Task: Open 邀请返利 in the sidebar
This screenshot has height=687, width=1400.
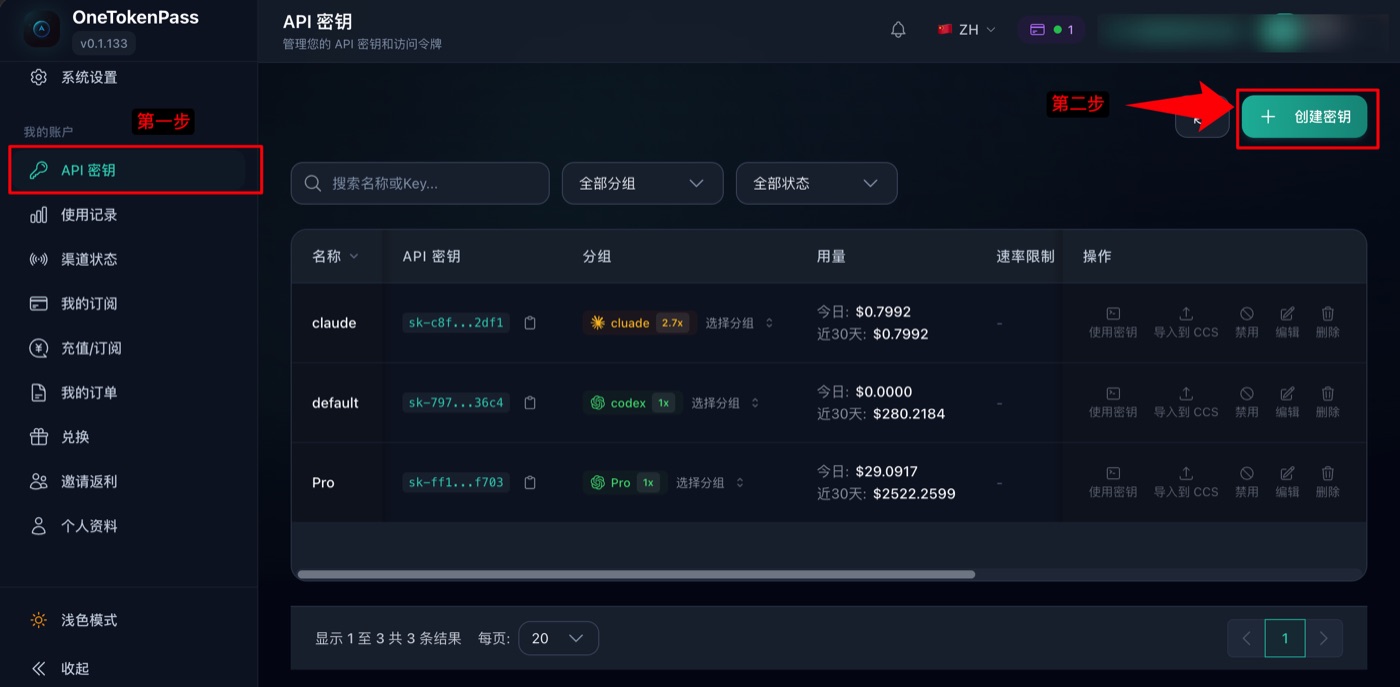Action: click(128, 482)
